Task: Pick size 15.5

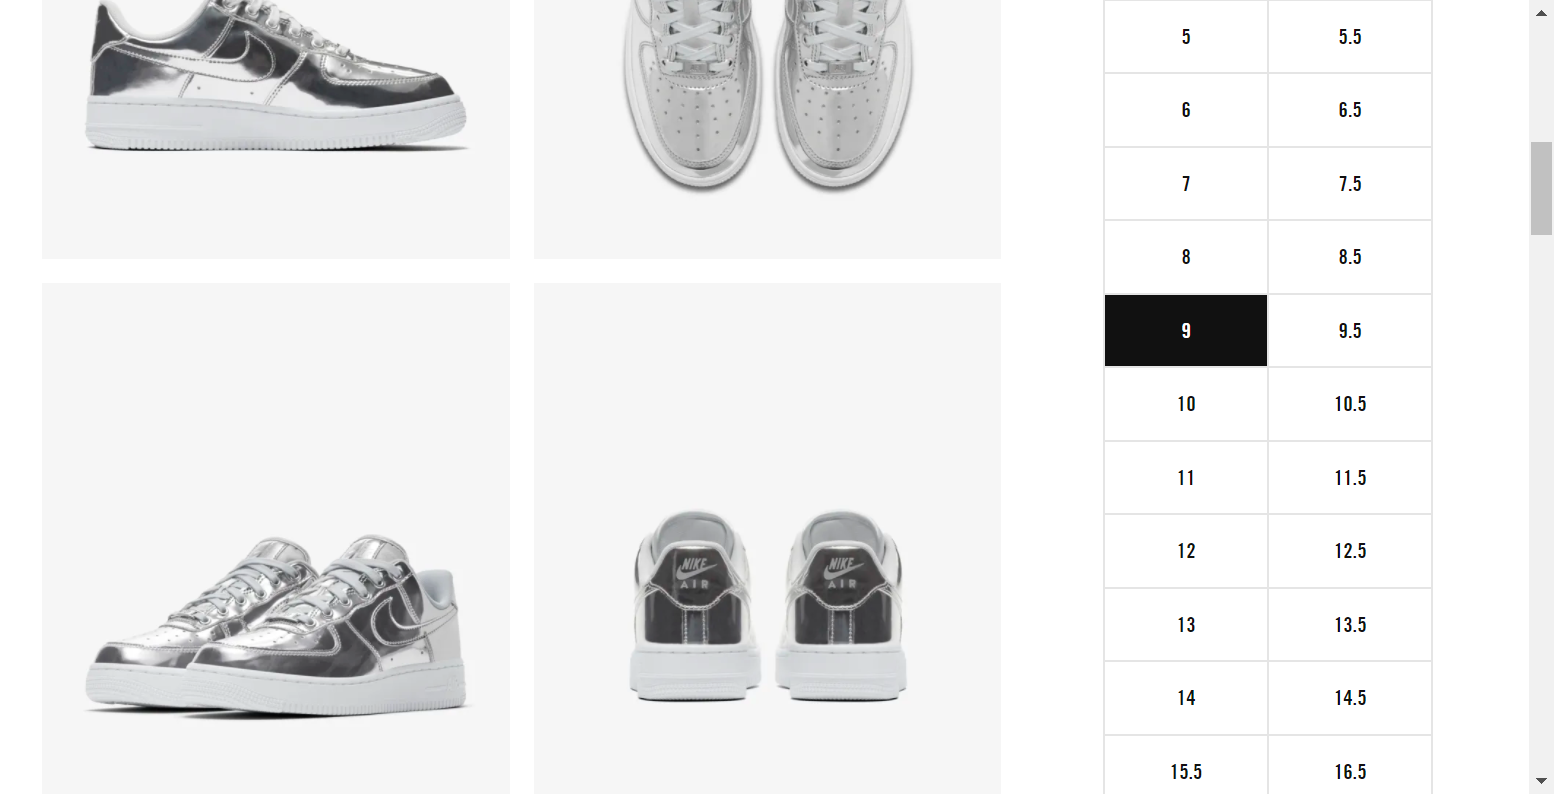Action: pyautogui.click(x=1186, y=768)
